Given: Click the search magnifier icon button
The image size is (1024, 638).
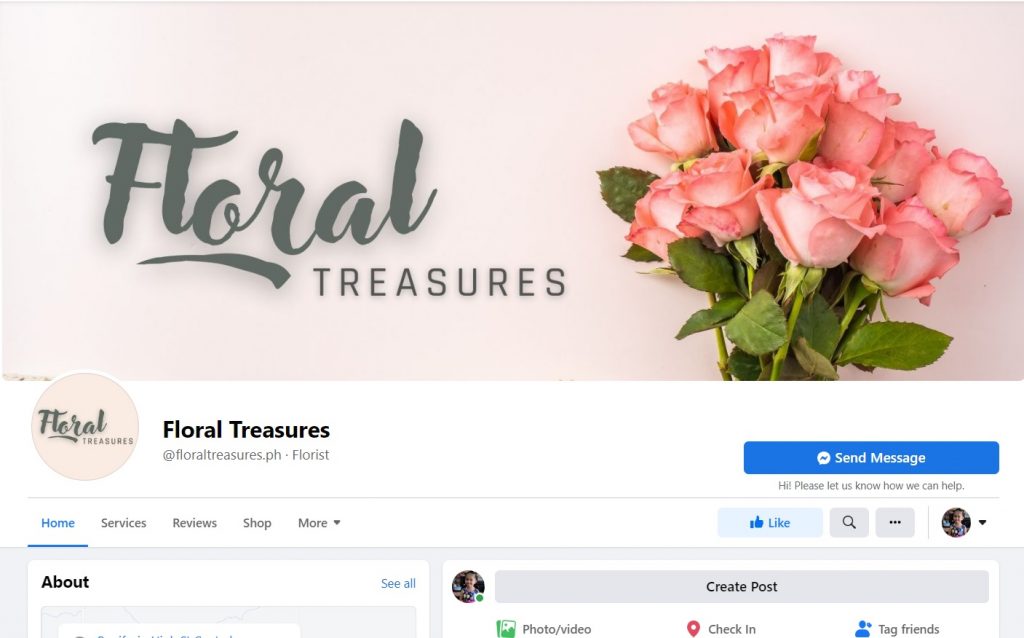Looking at the screenshot, I should [849, 522].
